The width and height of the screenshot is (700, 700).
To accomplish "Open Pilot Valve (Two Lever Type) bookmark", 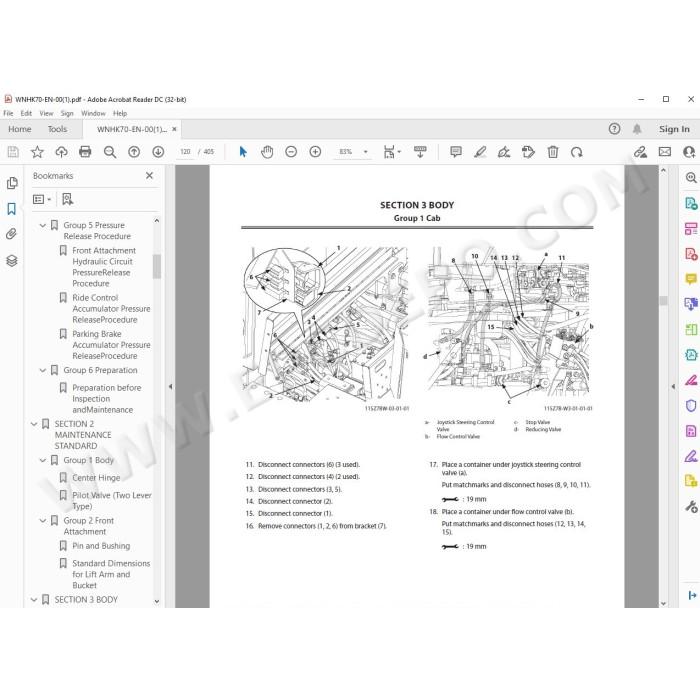I will tap(112, 500).
